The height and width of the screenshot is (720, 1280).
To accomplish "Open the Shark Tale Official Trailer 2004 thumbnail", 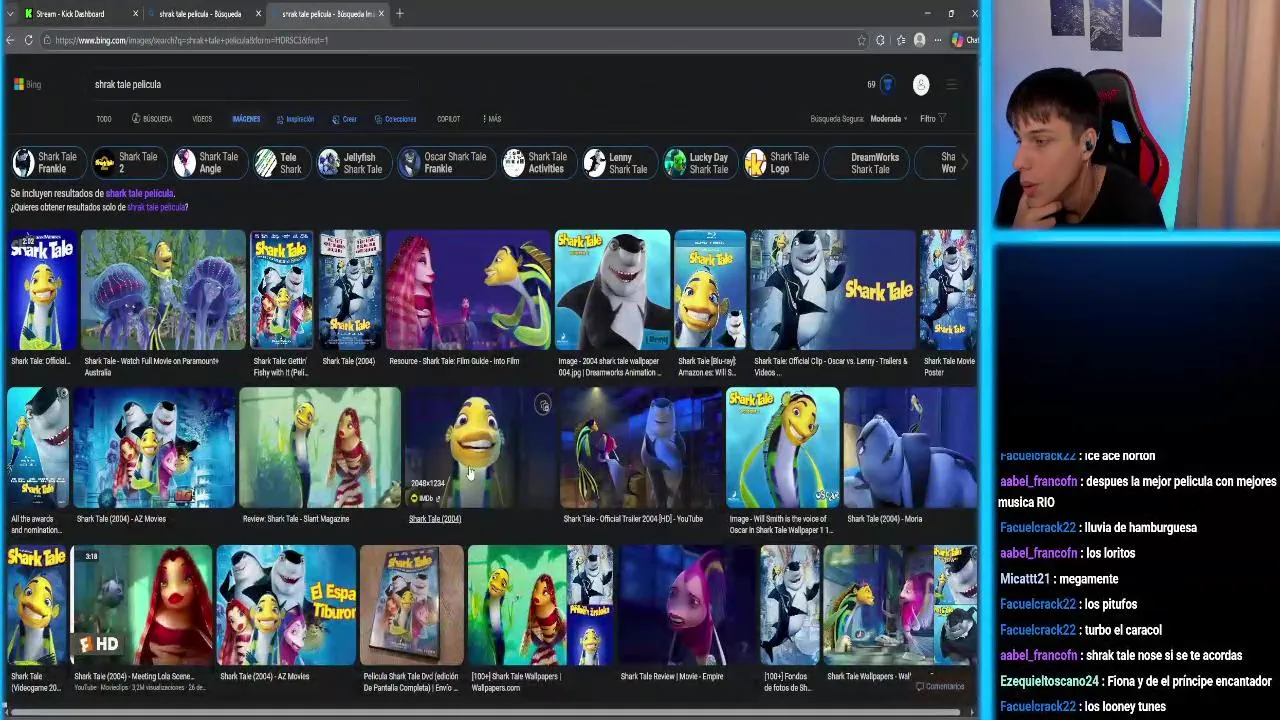I will click(x=641, y=447).
